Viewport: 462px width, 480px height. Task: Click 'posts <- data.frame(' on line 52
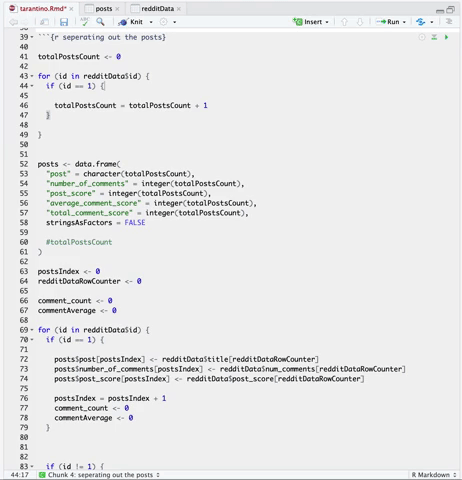(x=79, y=164)
